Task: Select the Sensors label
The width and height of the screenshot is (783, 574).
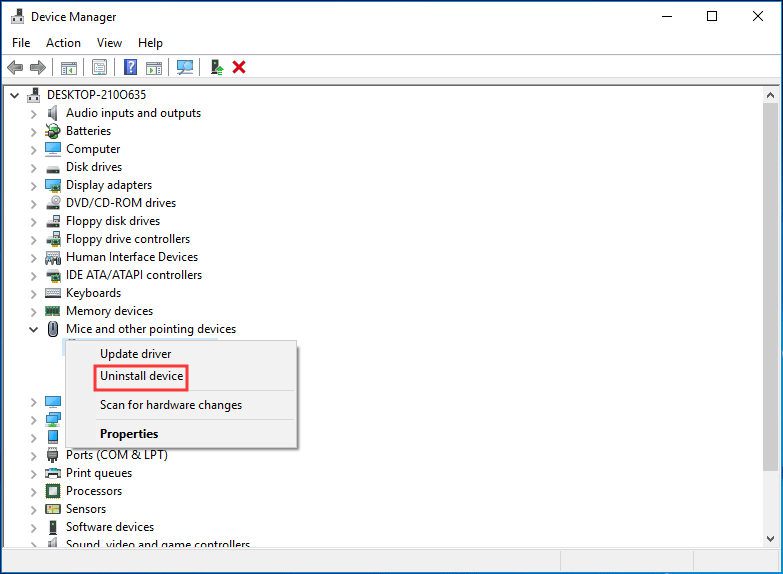Action: (x=86, y=509)
